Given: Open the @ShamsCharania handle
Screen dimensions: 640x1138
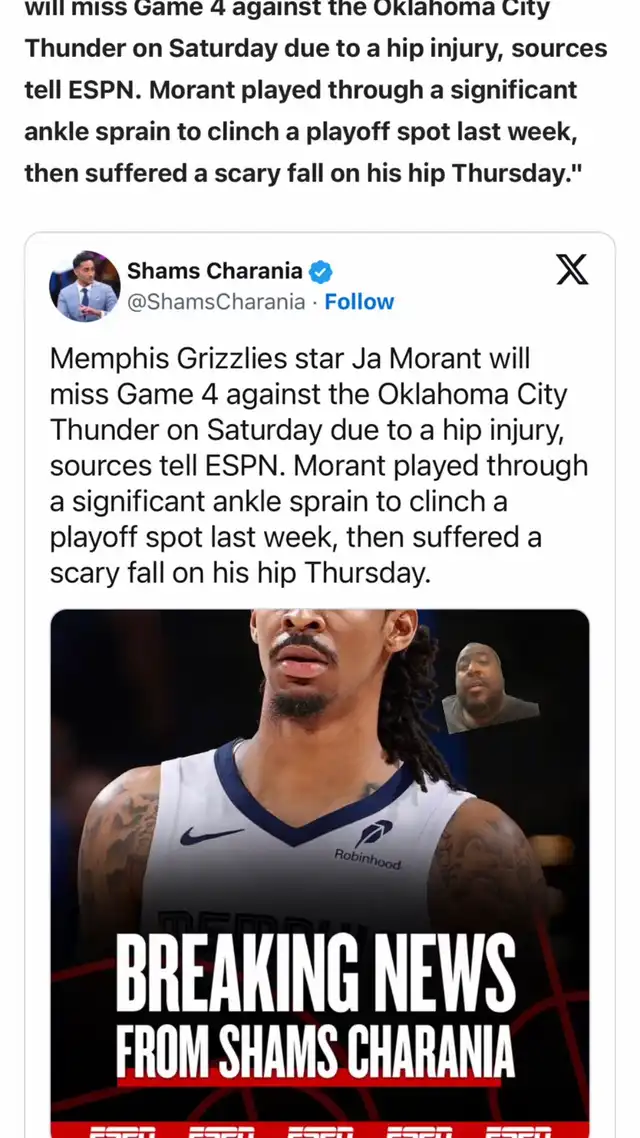Looking at the screenshot, I should pos(216,302).
